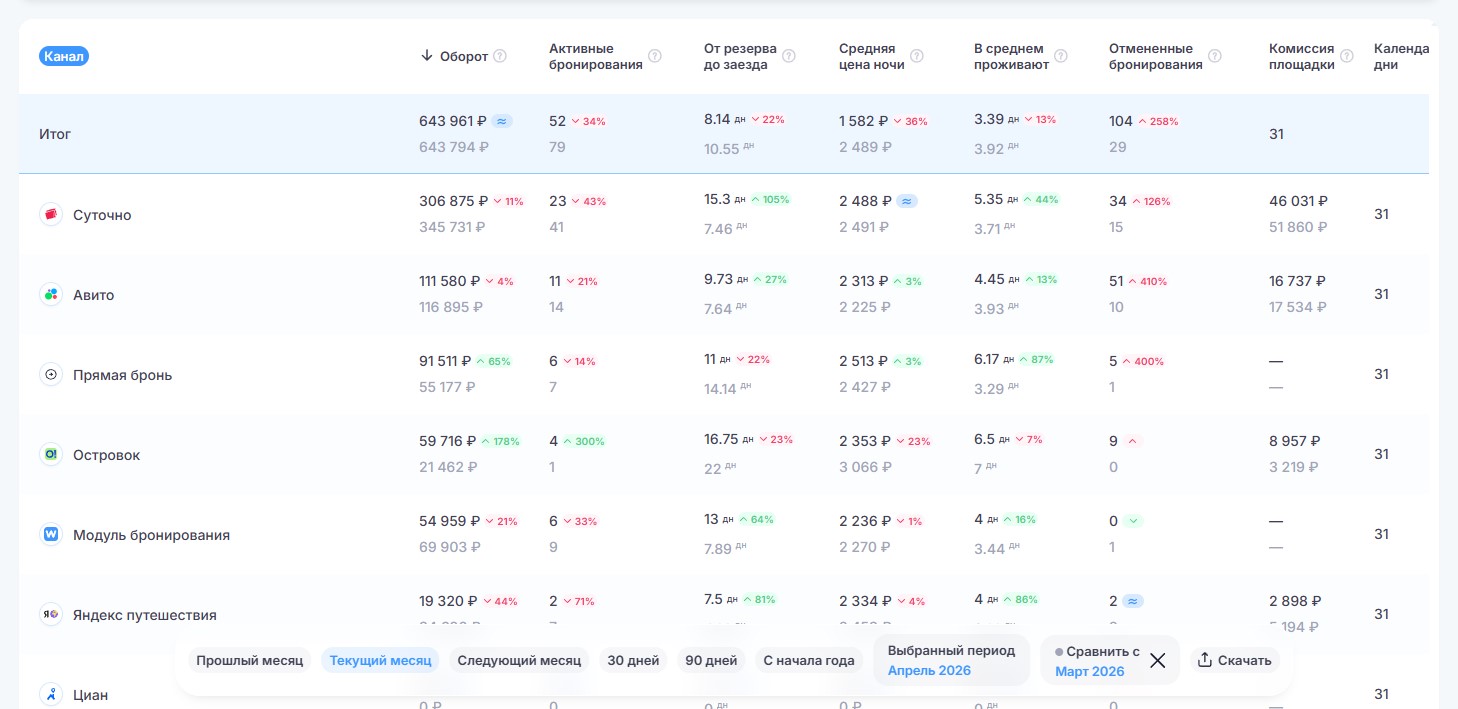Click help icon next to Комиссия площадки
The width and height of the screenshot is (1458, 709).
pos(1347,56)
